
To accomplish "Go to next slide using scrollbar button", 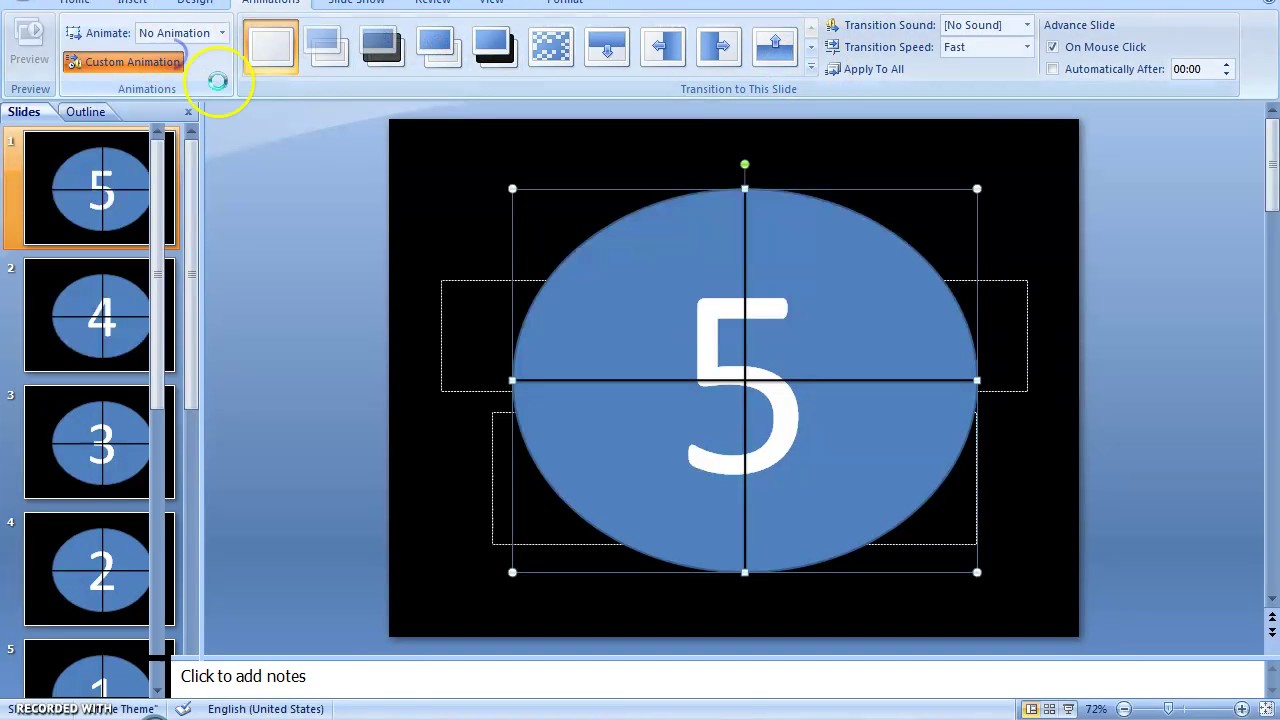I will tap(1272, 632).
